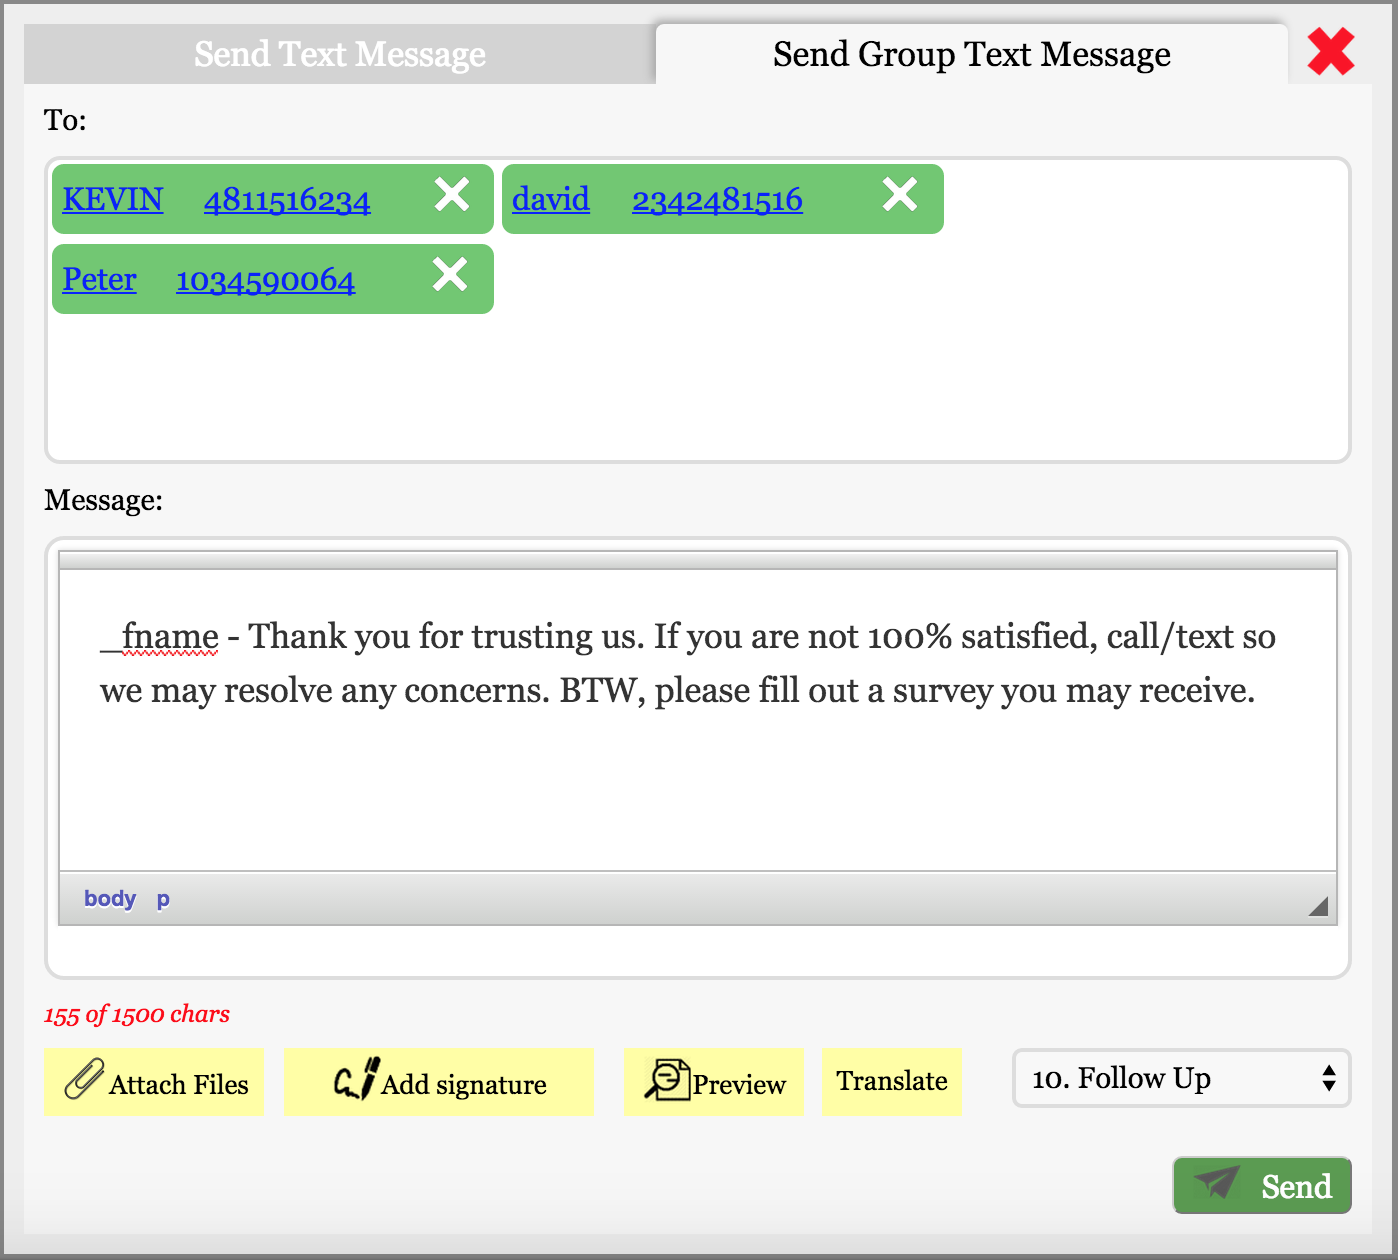Click the paperclip Attach Files icon

[x=84, y=1080]
